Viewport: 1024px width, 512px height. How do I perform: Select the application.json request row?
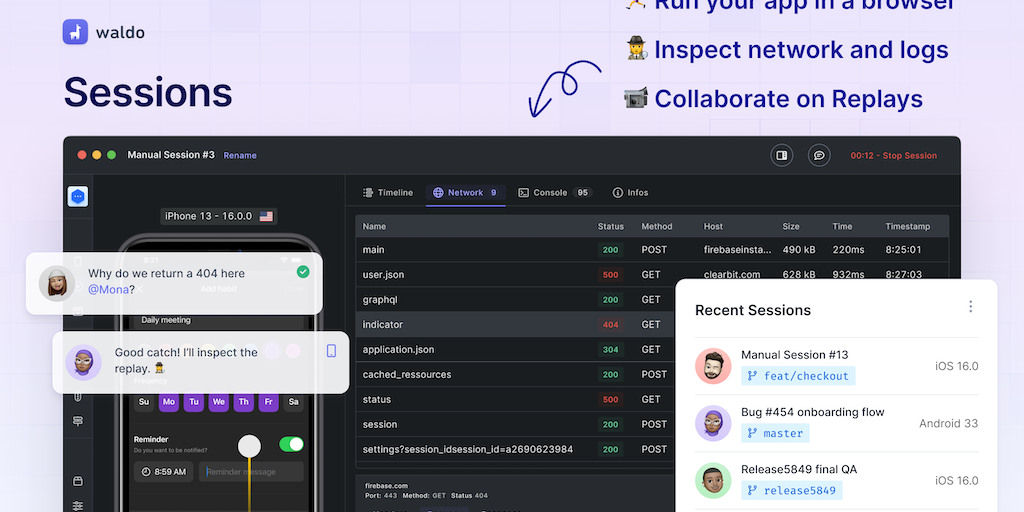(516, 349)
